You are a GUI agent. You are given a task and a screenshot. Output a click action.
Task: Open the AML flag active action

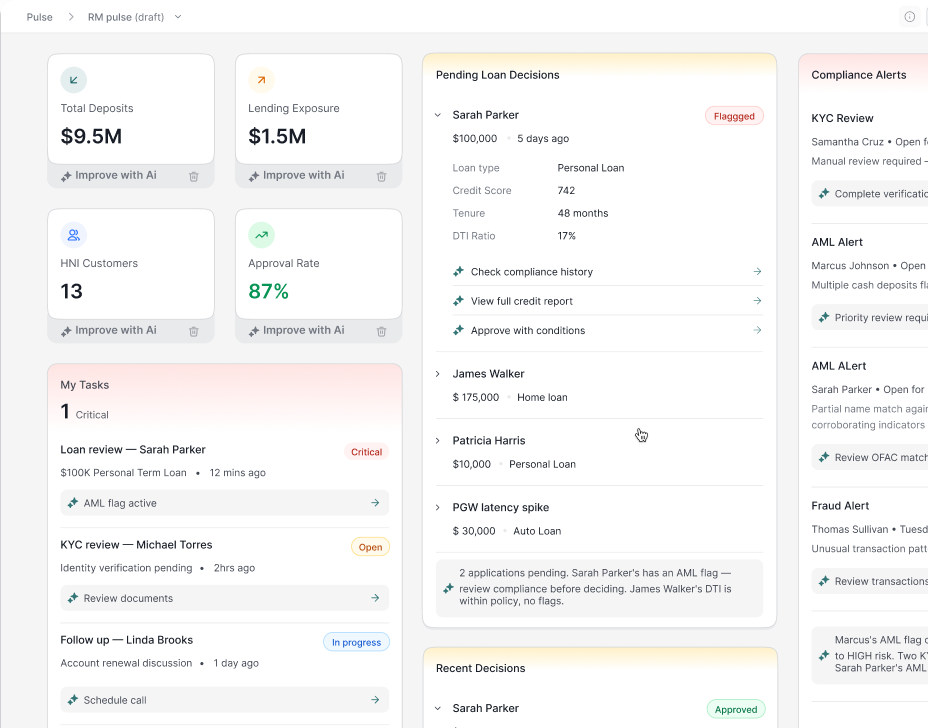[224, 502]
